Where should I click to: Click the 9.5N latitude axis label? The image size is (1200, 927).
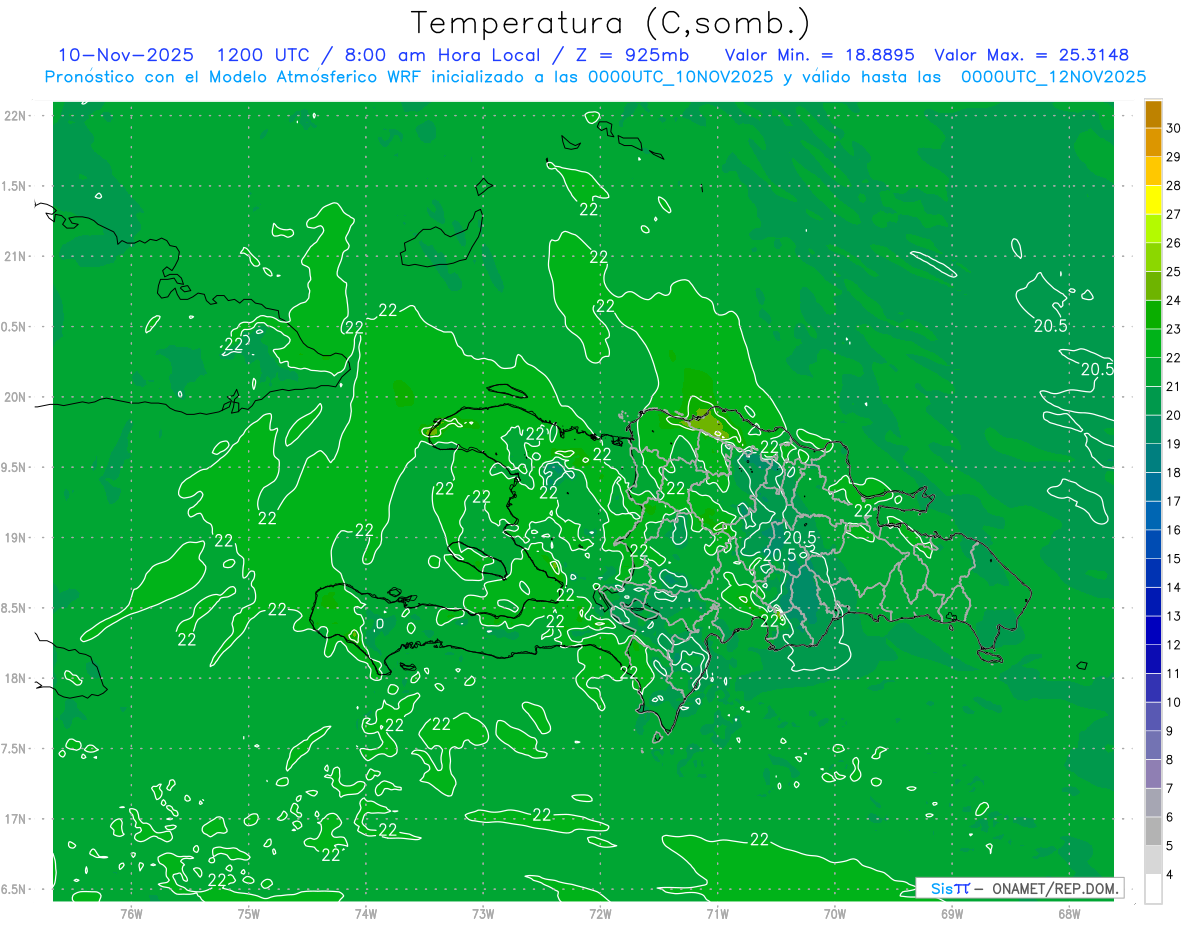[15, 468]
